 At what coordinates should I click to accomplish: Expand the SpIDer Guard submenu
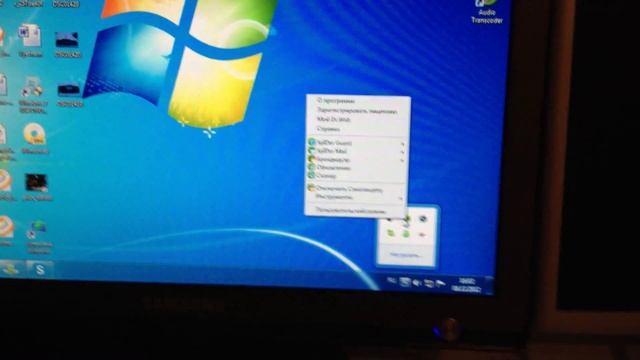point(357,143)
